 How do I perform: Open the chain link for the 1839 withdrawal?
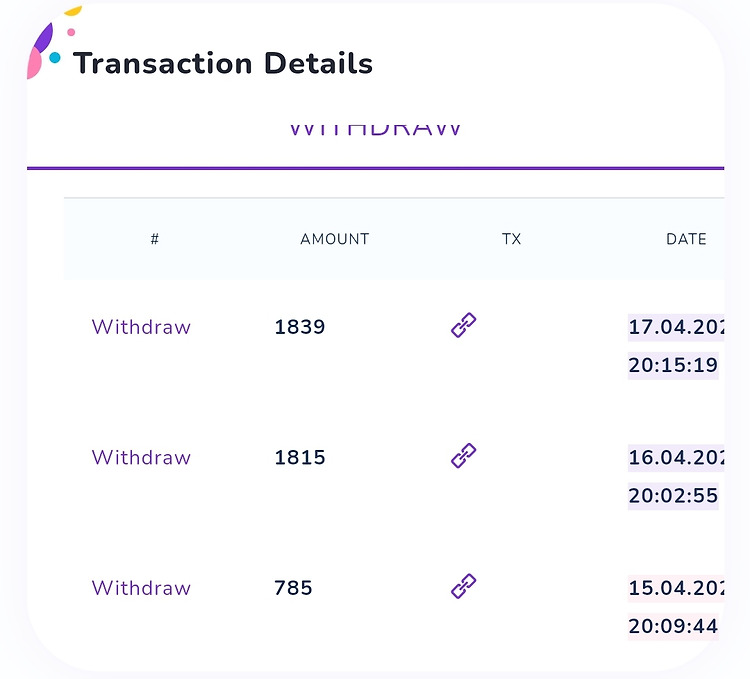tap(463, 325)
